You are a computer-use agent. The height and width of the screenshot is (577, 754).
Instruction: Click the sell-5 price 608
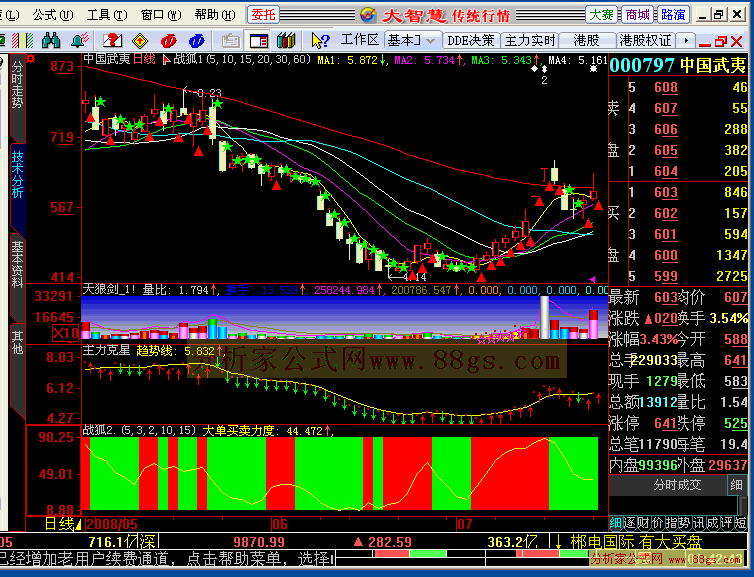[666, 87]
